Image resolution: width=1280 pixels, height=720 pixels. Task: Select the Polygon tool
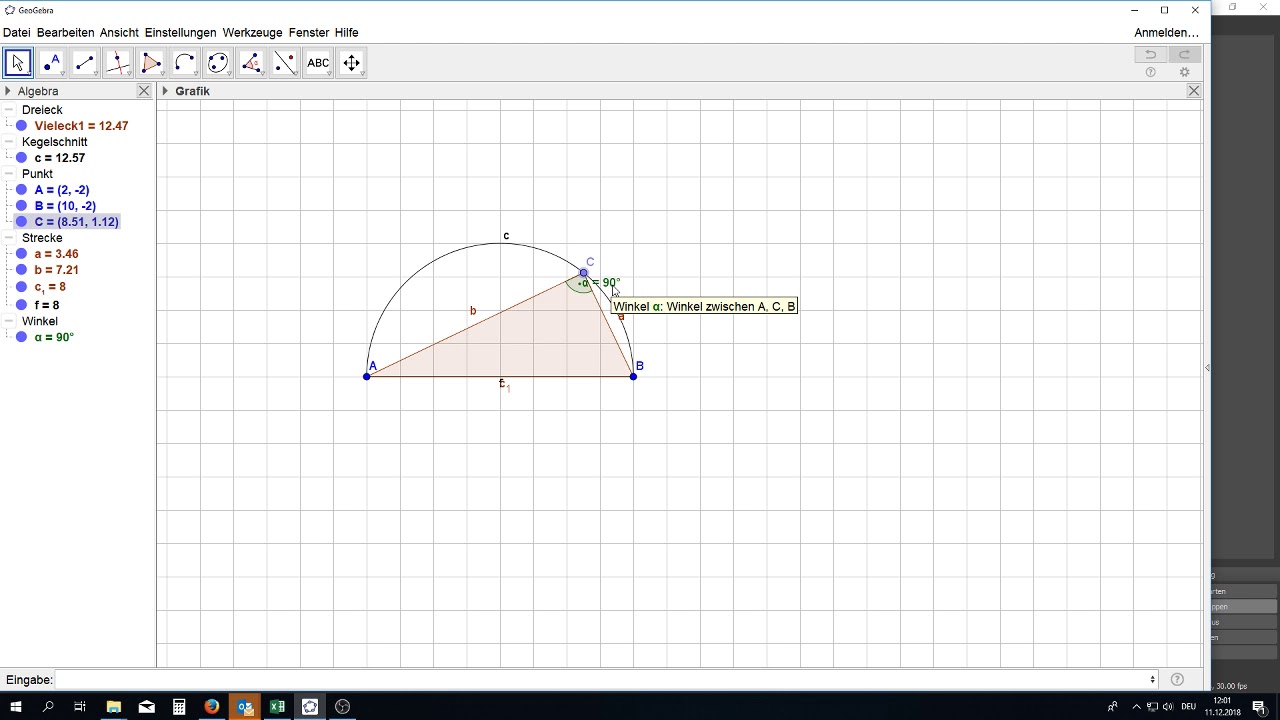tap(151, 63)
